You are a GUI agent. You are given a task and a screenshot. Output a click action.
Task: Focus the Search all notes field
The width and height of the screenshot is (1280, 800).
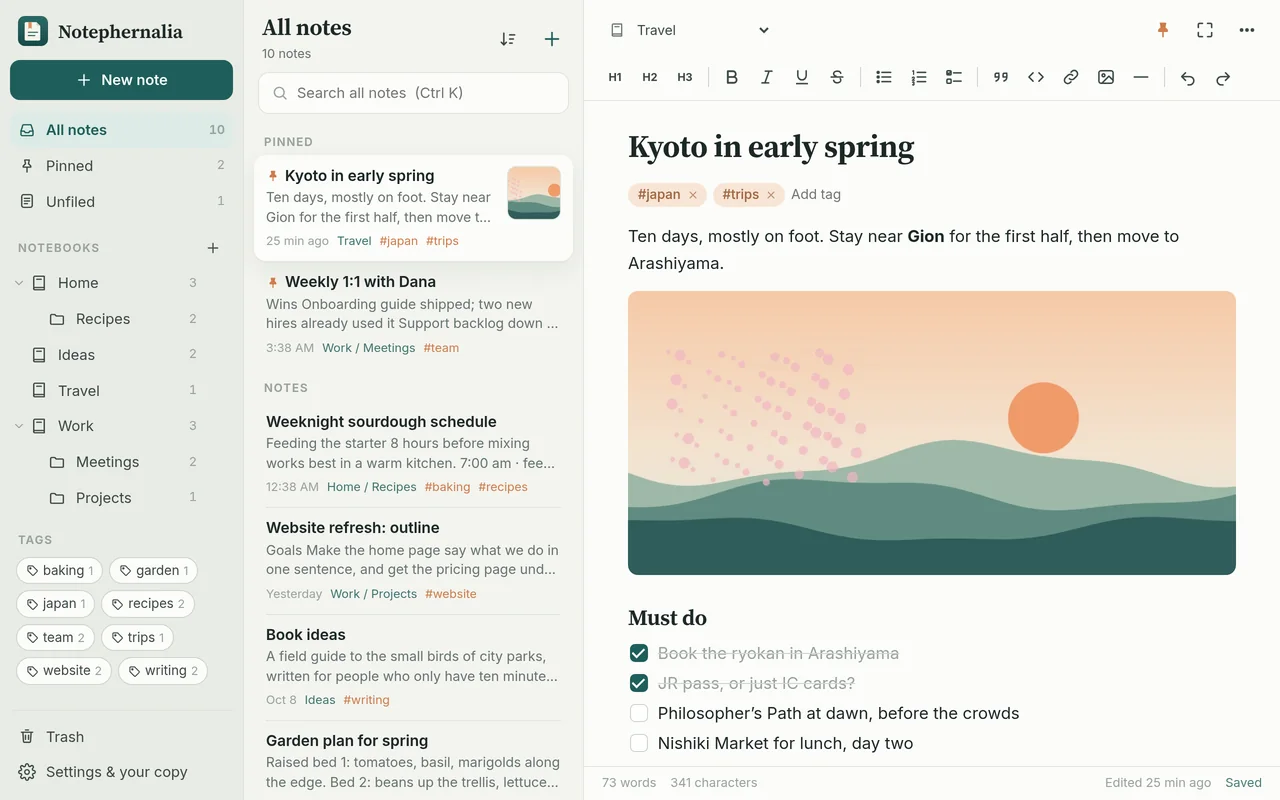pyautogui.click(x=413, y=93)
